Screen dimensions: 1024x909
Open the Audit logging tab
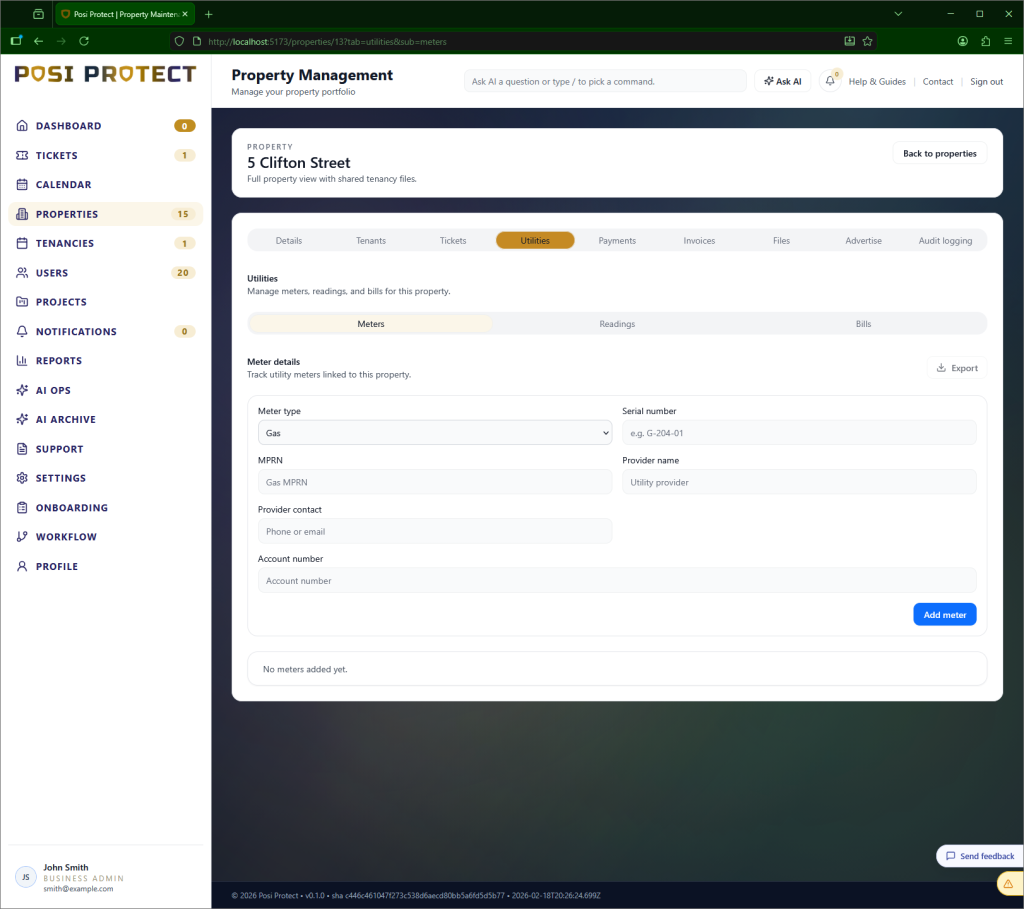[x=945, y=240]
